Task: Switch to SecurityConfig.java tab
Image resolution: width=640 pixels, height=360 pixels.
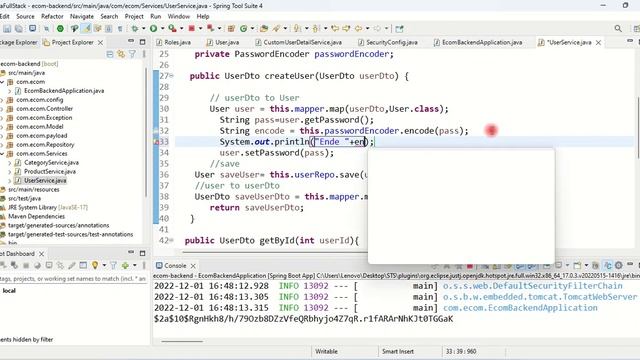Action: pos(388,42)
